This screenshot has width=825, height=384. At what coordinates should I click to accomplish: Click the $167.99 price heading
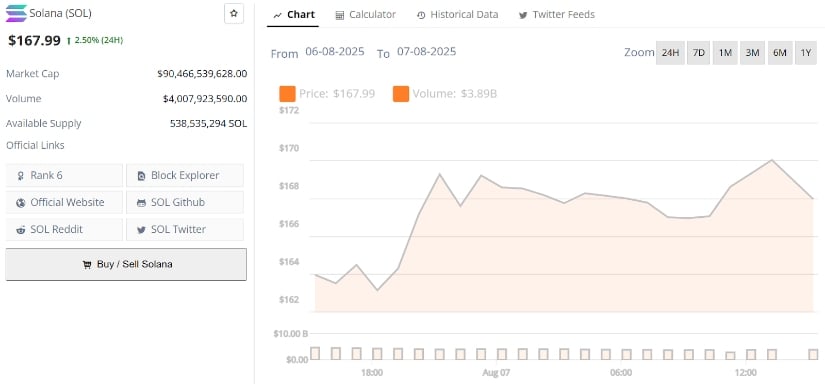pyautogui.click(x=34, y=41)
